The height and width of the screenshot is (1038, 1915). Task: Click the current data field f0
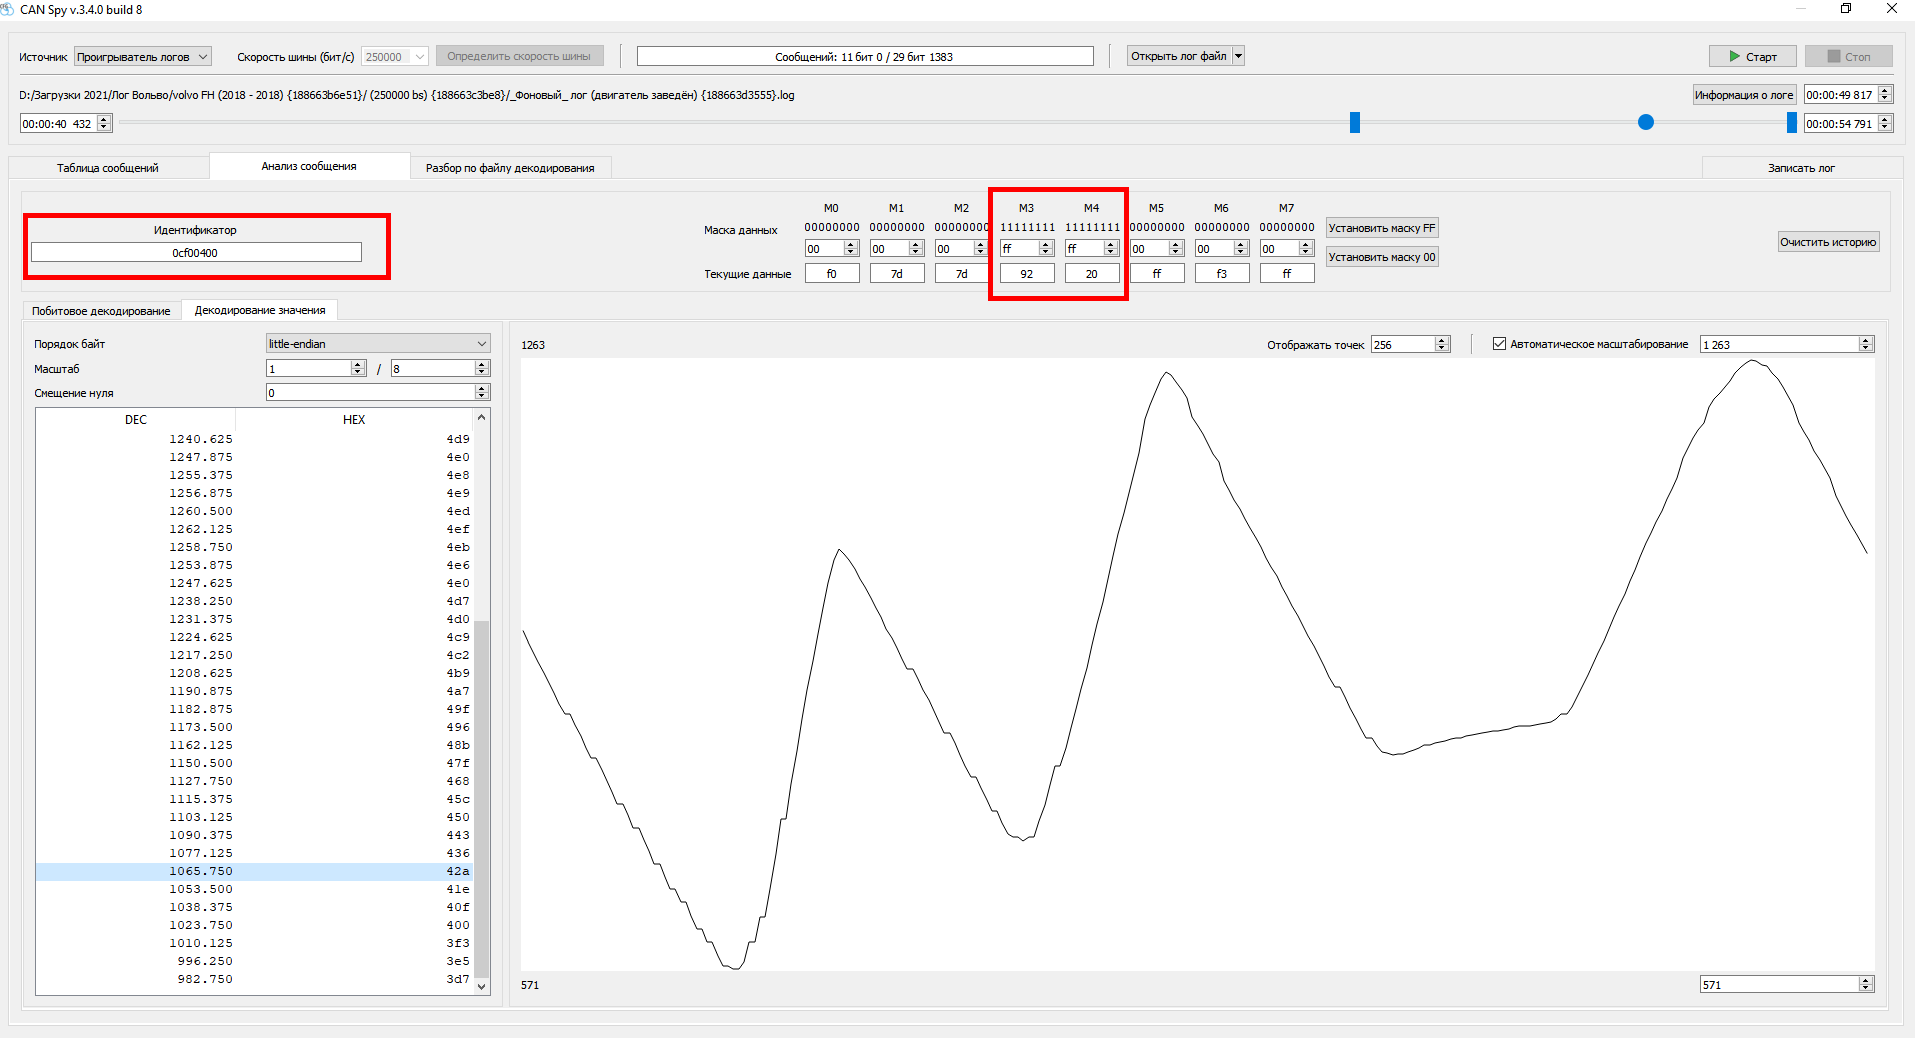tap(832, 274)
